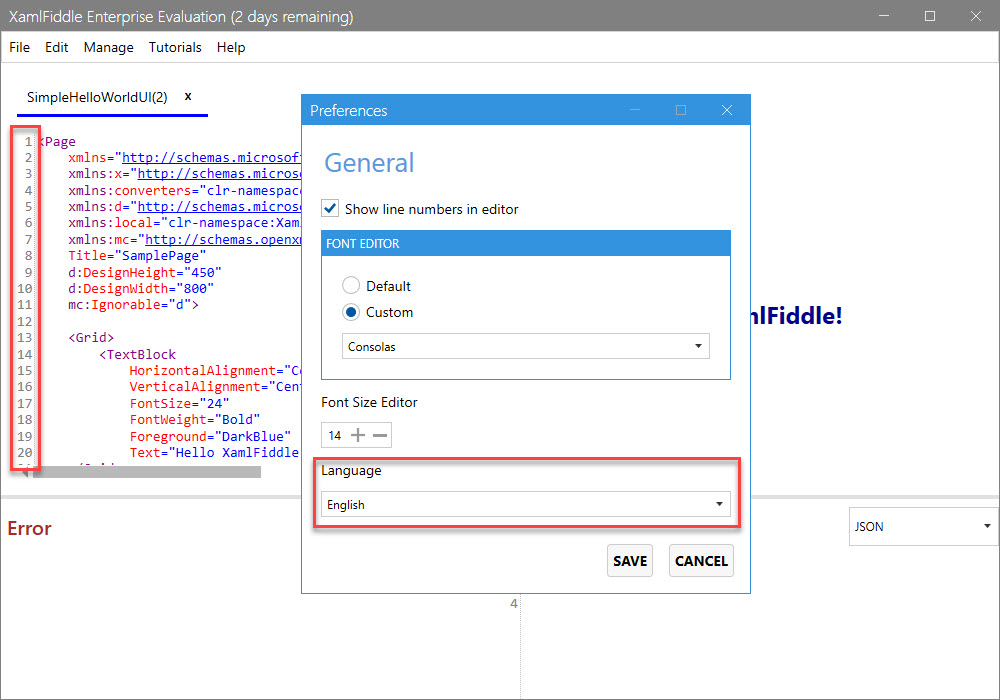Select the Default font radio button
1000x700 pixels.
point(351,285)
